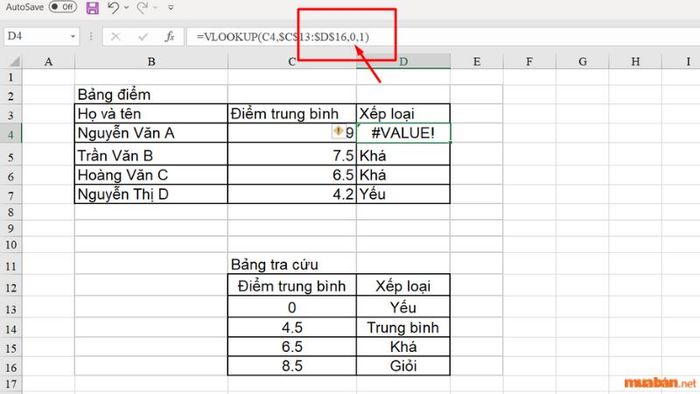Click the 'Họ và tên' header cell
The height and width of the screenshot is (394, 700).
[151, 114]
